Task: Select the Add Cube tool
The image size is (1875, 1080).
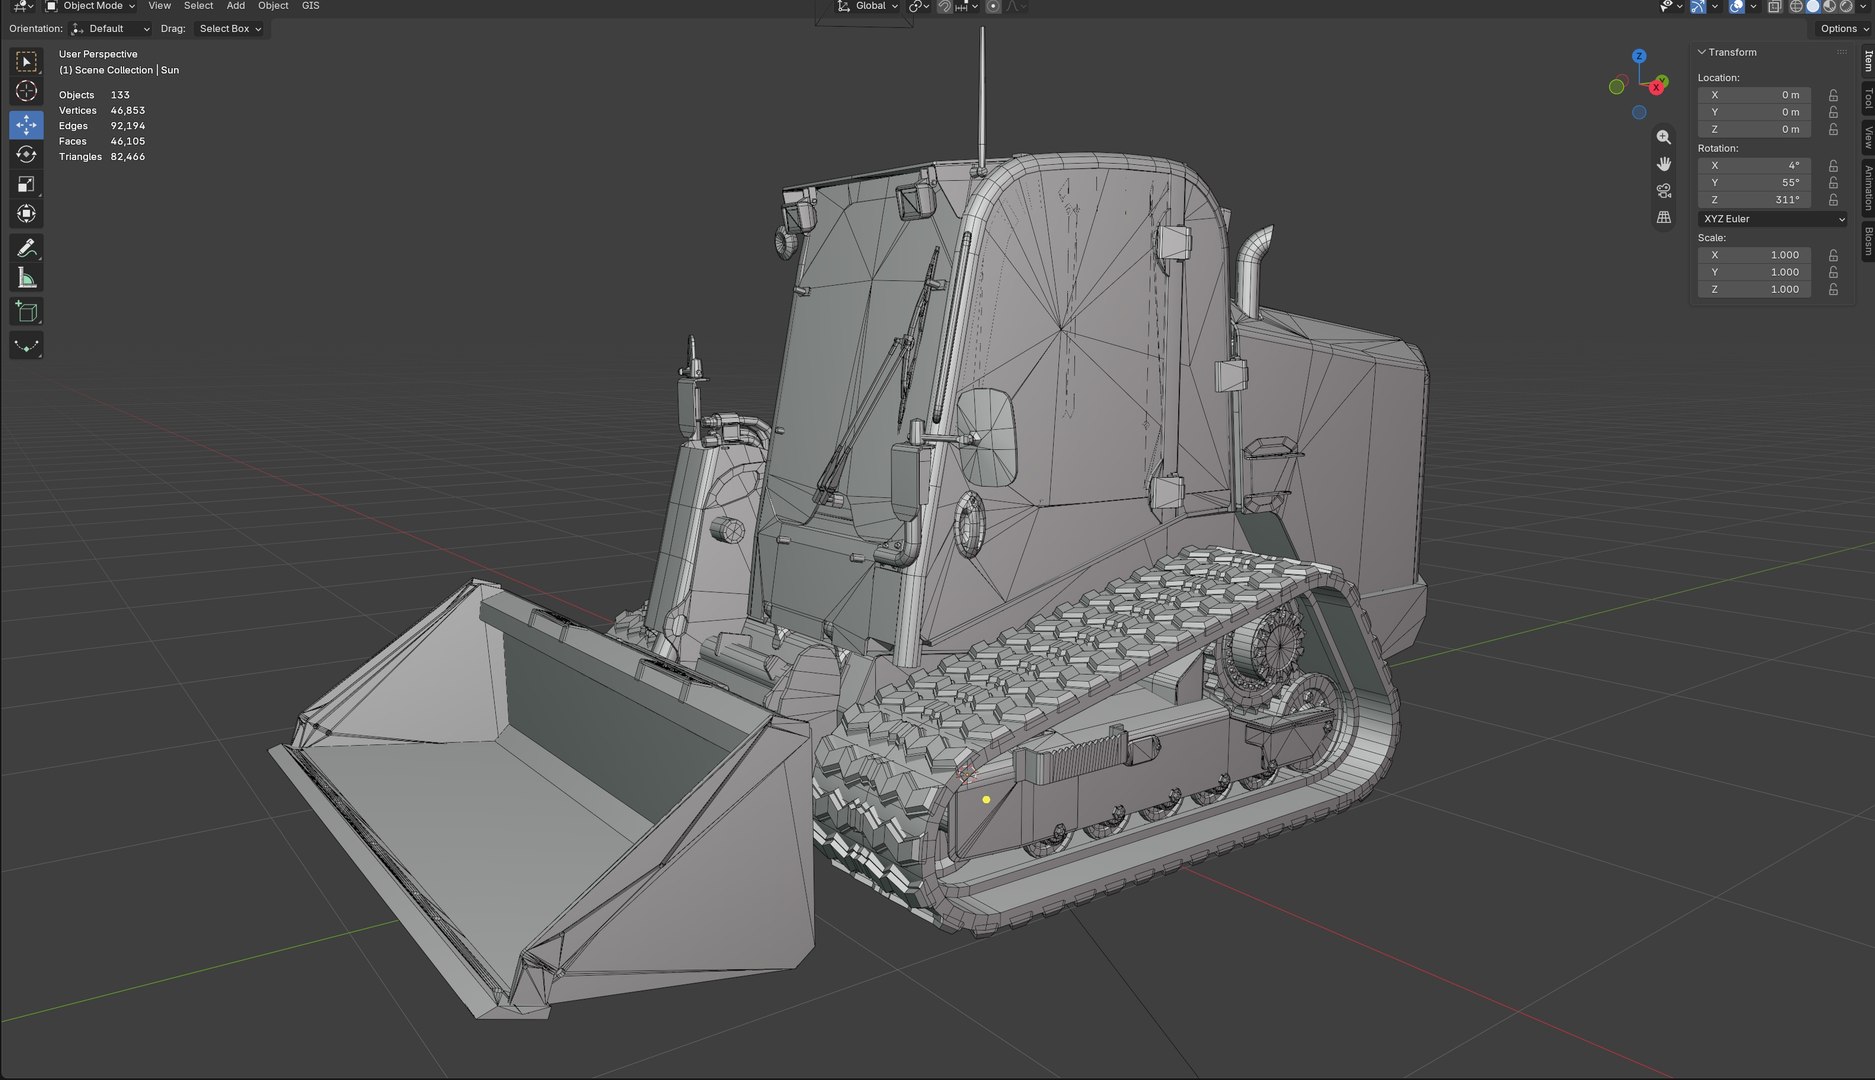Action: (x=27, y=312)
